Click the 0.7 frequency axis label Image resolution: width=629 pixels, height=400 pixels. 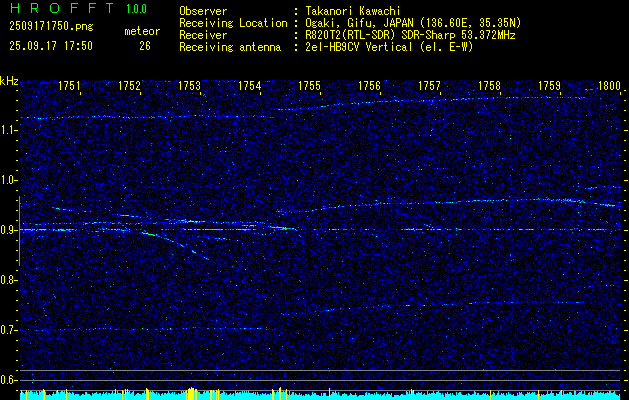pyautogui.click(x=9, y=330)
